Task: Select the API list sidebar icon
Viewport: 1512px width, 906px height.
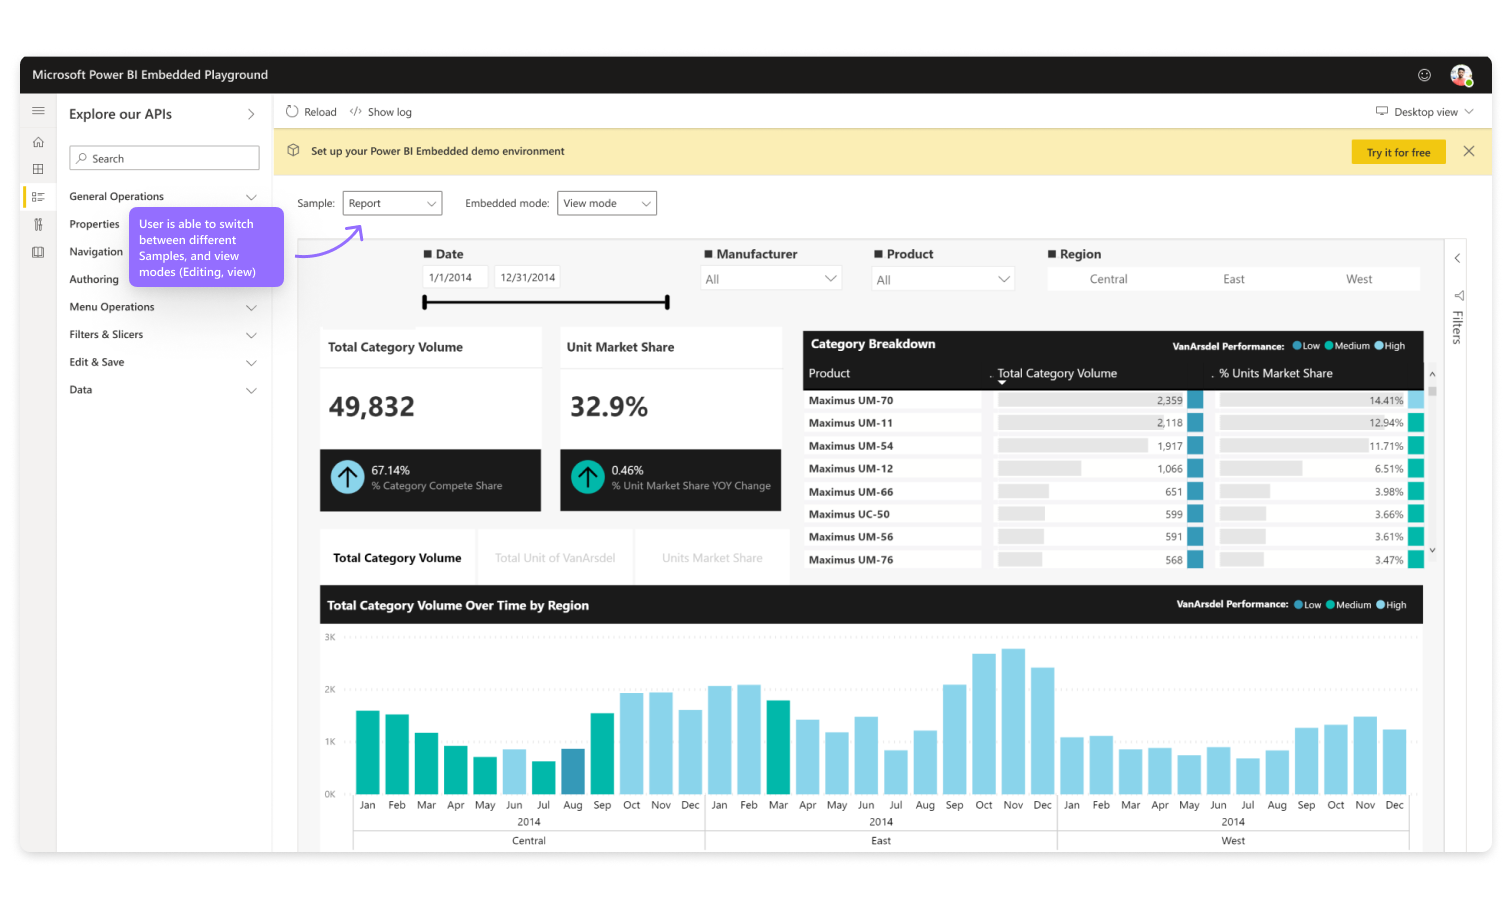Action: (x=38, y=197)
